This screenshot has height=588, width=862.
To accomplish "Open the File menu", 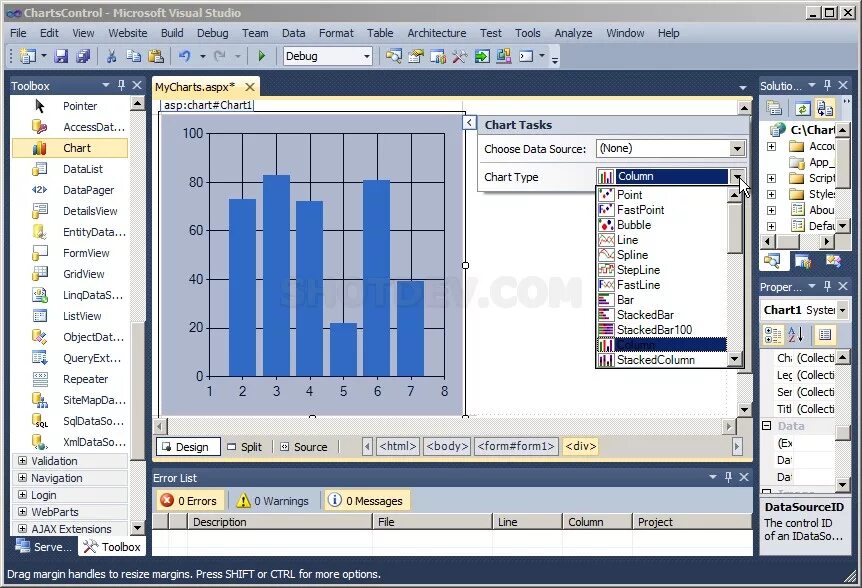I will [18, 33].
